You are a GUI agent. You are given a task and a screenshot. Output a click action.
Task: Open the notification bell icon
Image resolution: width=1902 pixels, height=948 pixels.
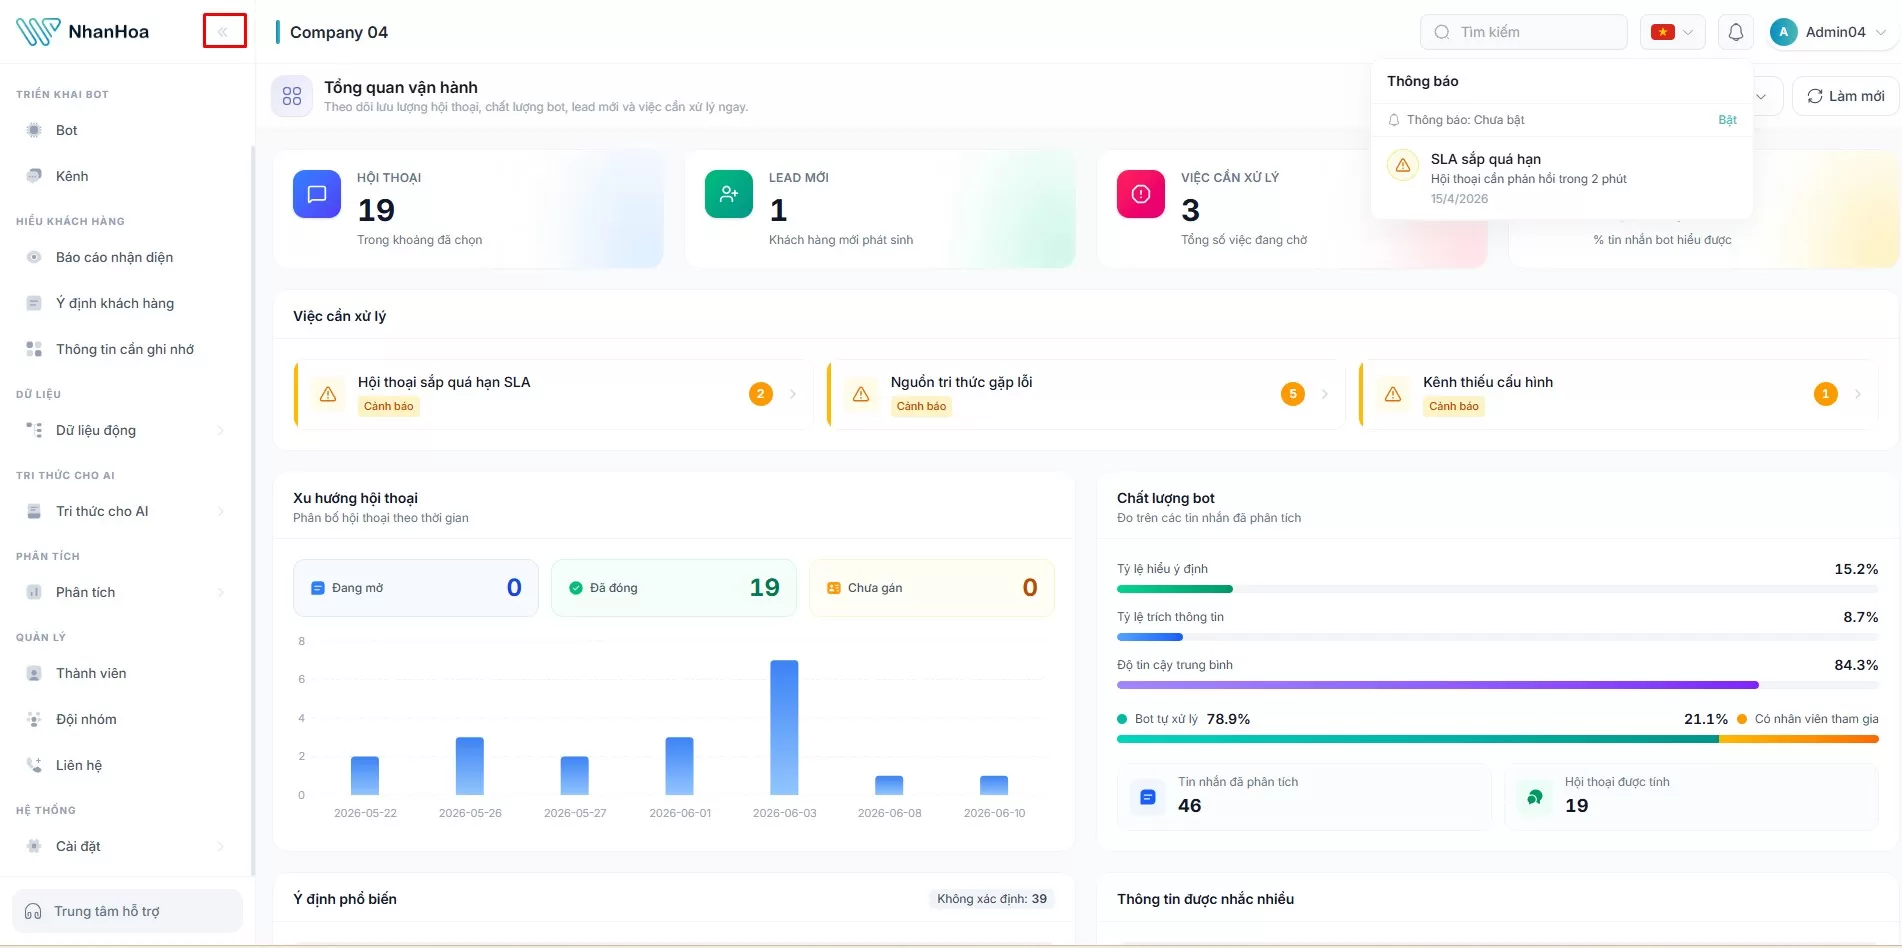click(x=1736, y=32)
